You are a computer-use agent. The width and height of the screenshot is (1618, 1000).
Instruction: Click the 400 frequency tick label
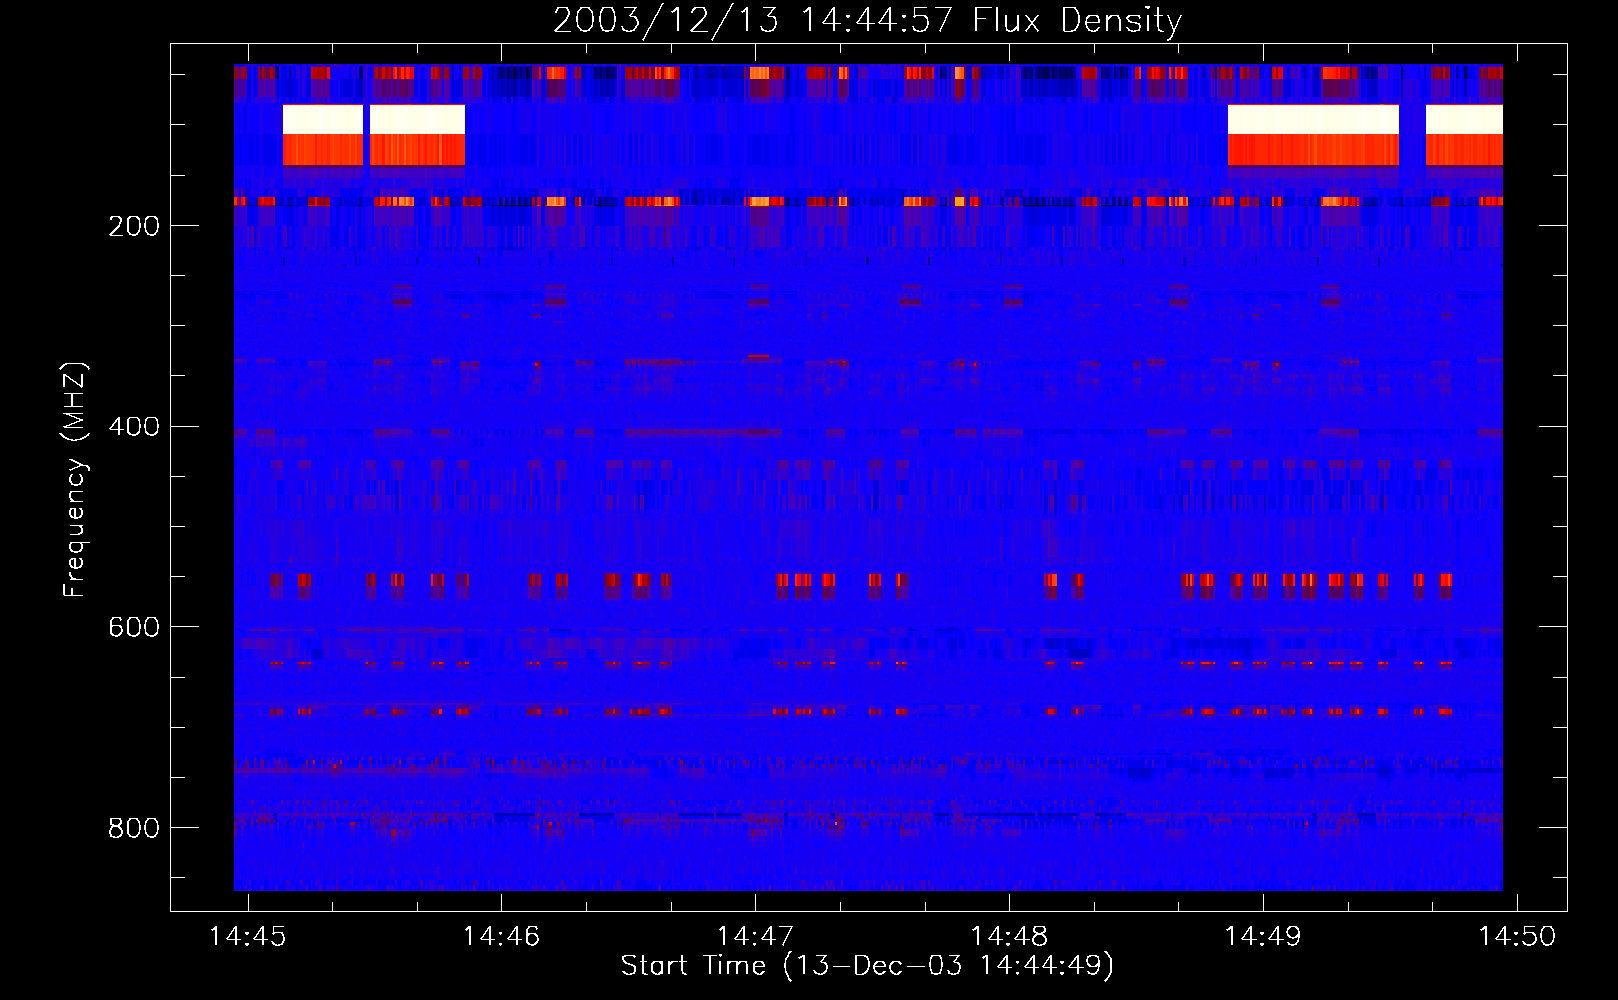pyautogui.click(x=134, y=427)
